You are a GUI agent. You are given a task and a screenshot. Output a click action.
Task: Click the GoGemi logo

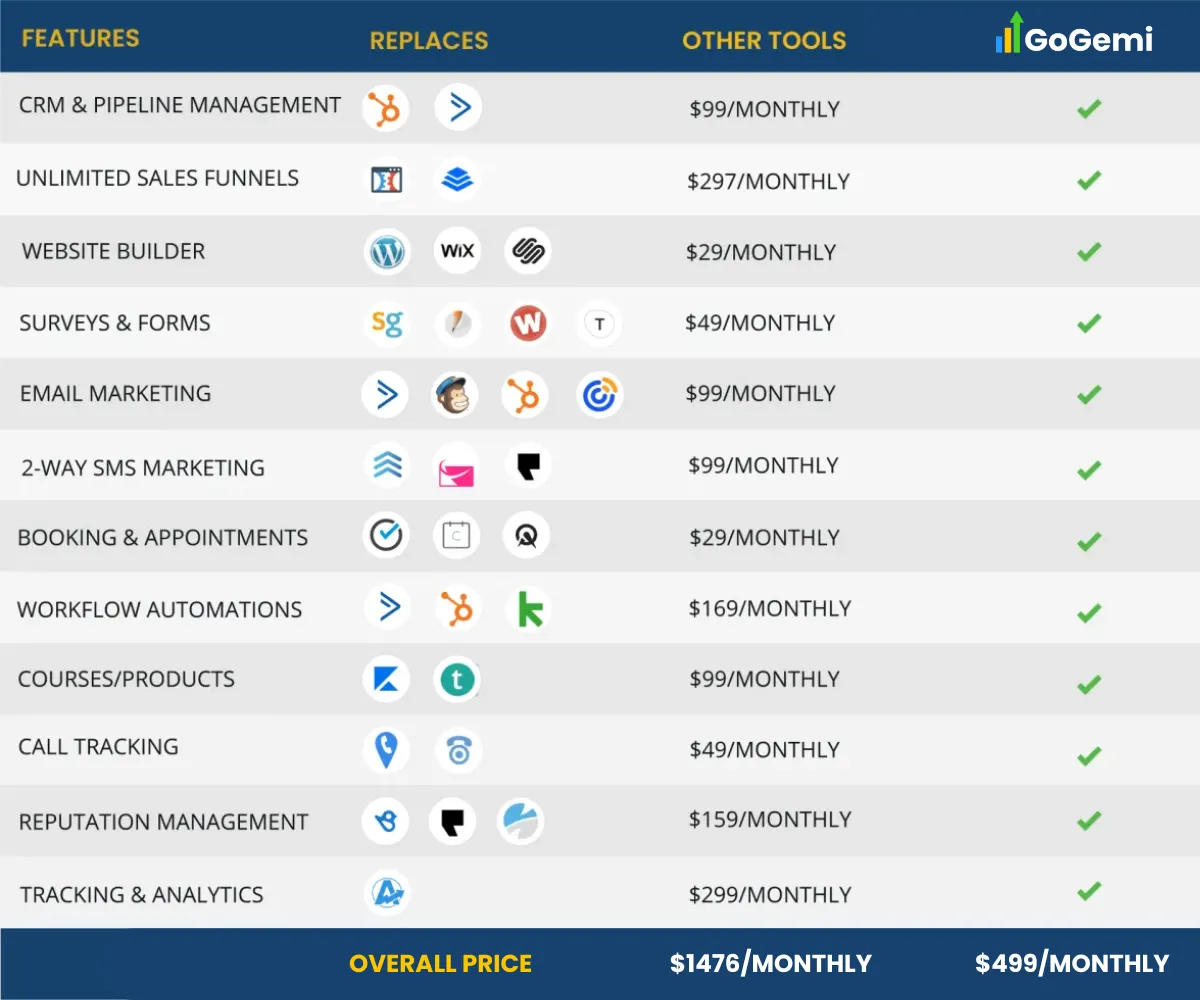point(1074,36)
